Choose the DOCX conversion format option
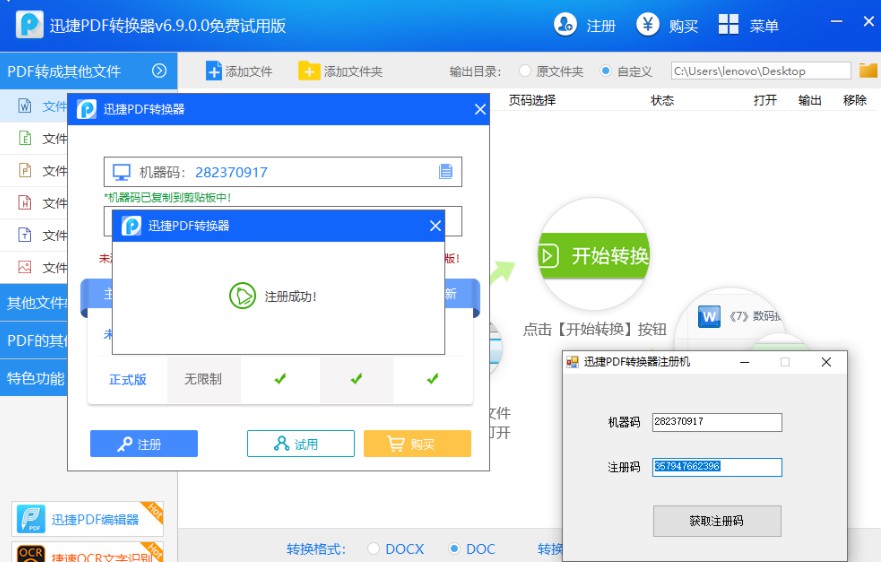 click(x=374, y=549)
